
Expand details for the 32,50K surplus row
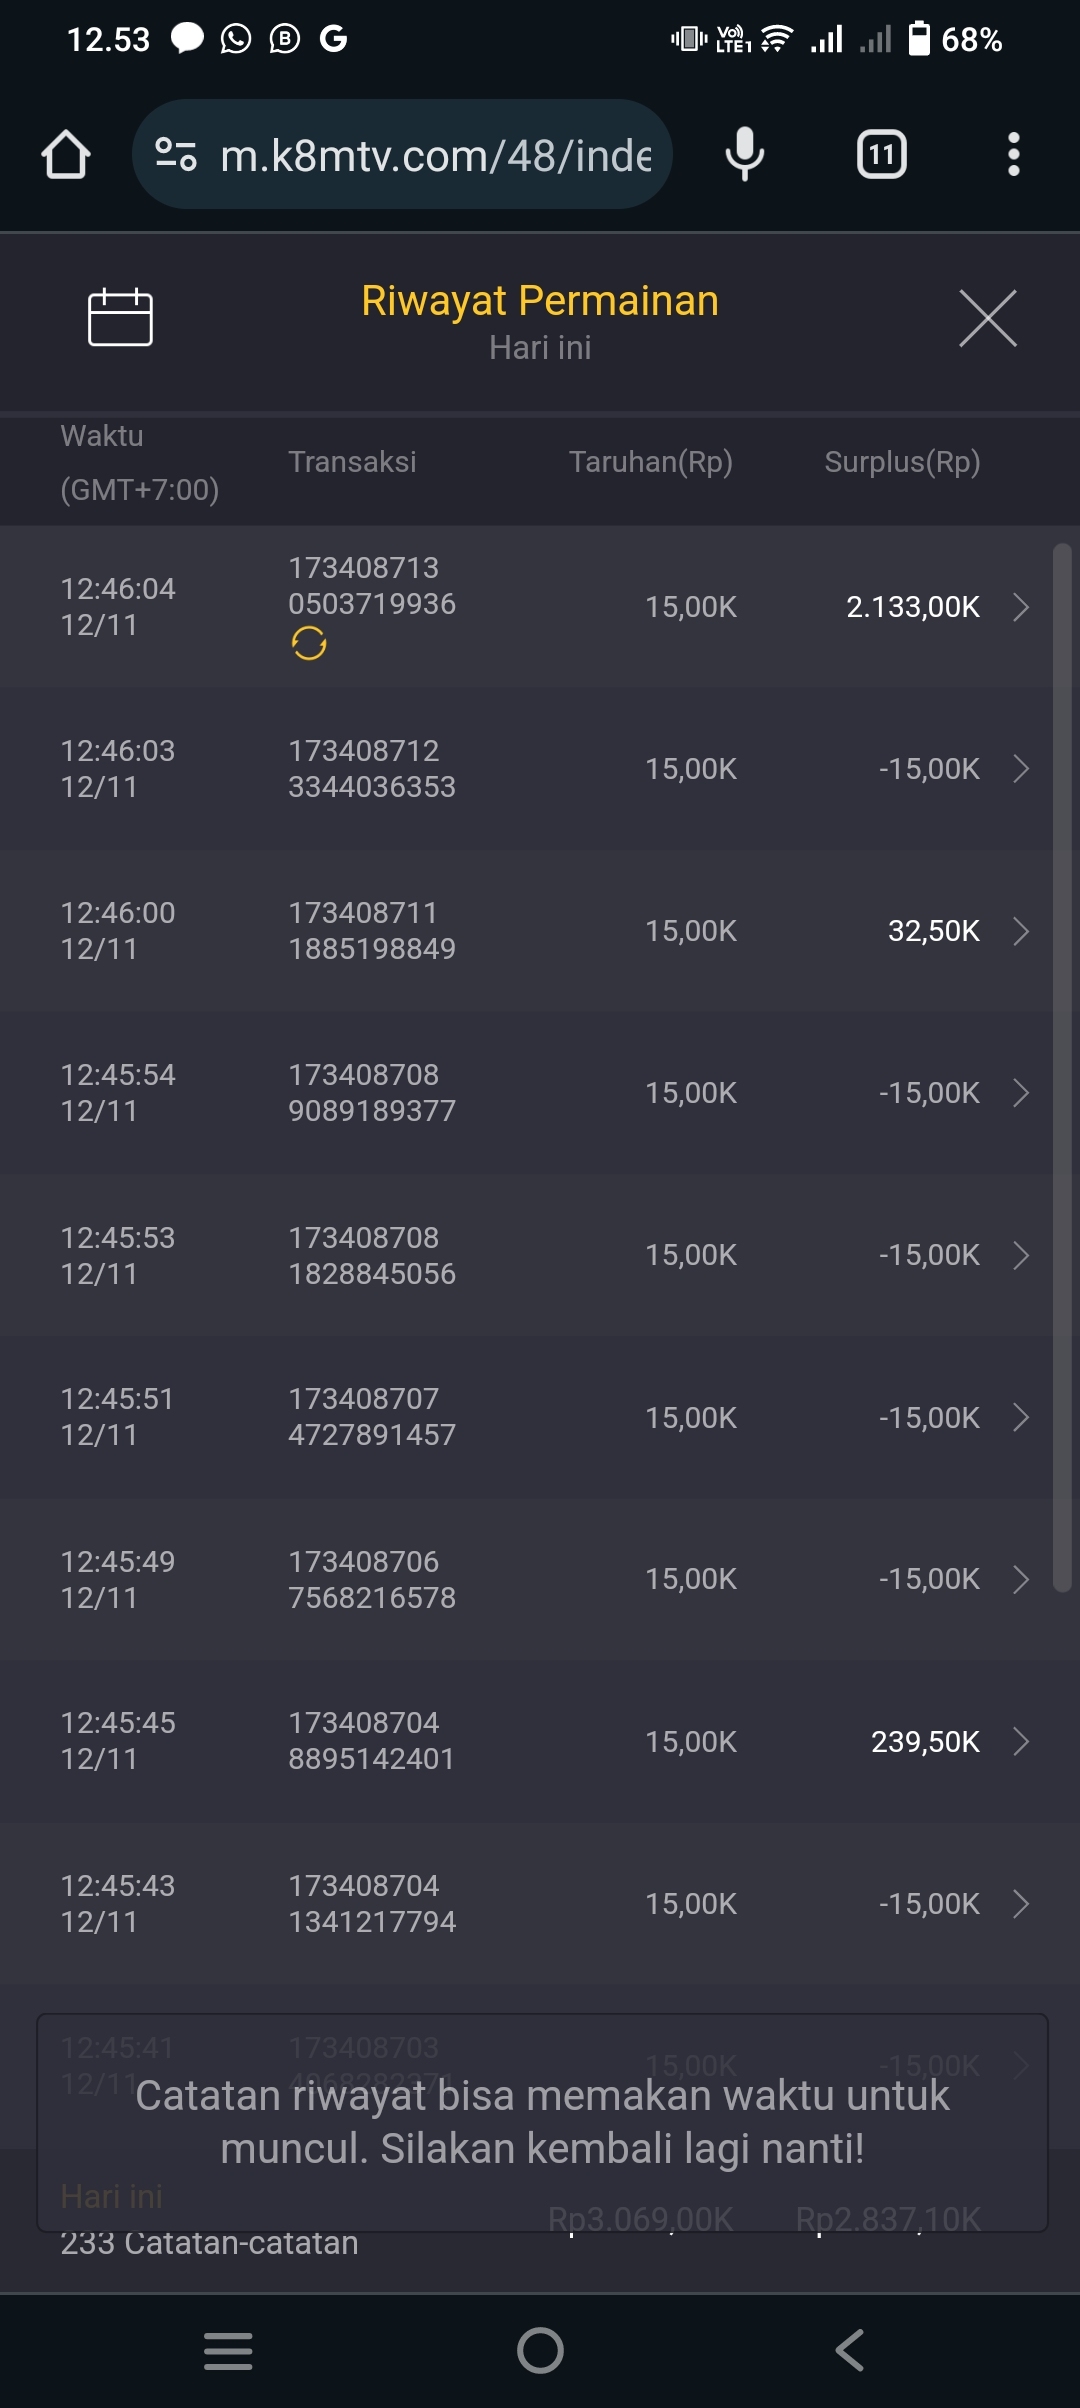(1020, 931)
